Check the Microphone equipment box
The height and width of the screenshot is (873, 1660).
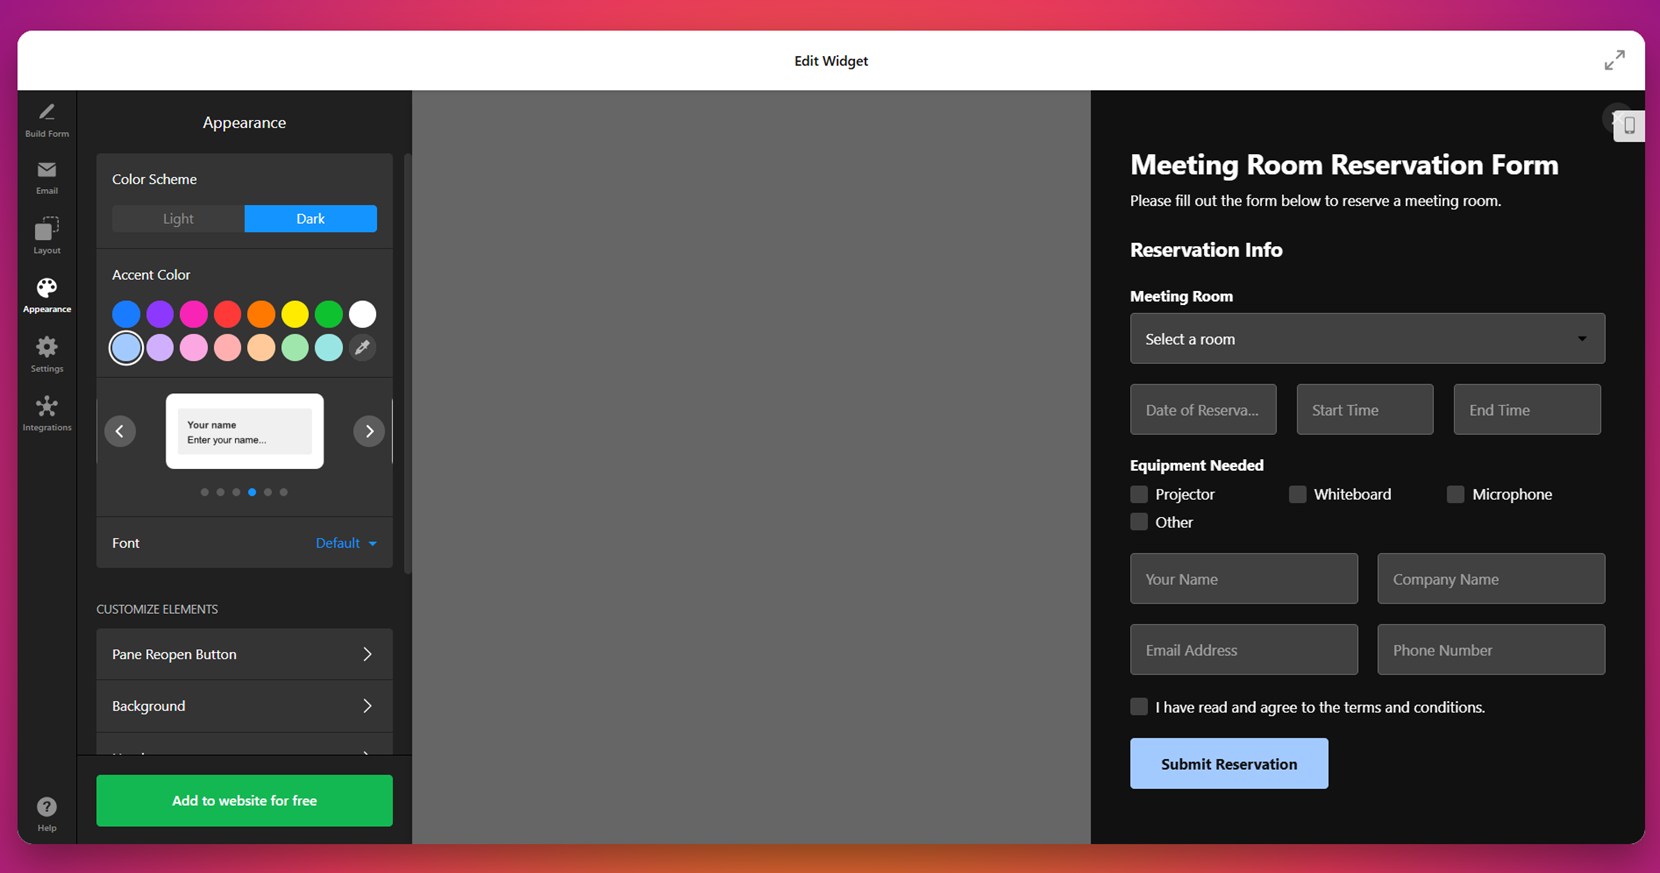point(1455,494)
